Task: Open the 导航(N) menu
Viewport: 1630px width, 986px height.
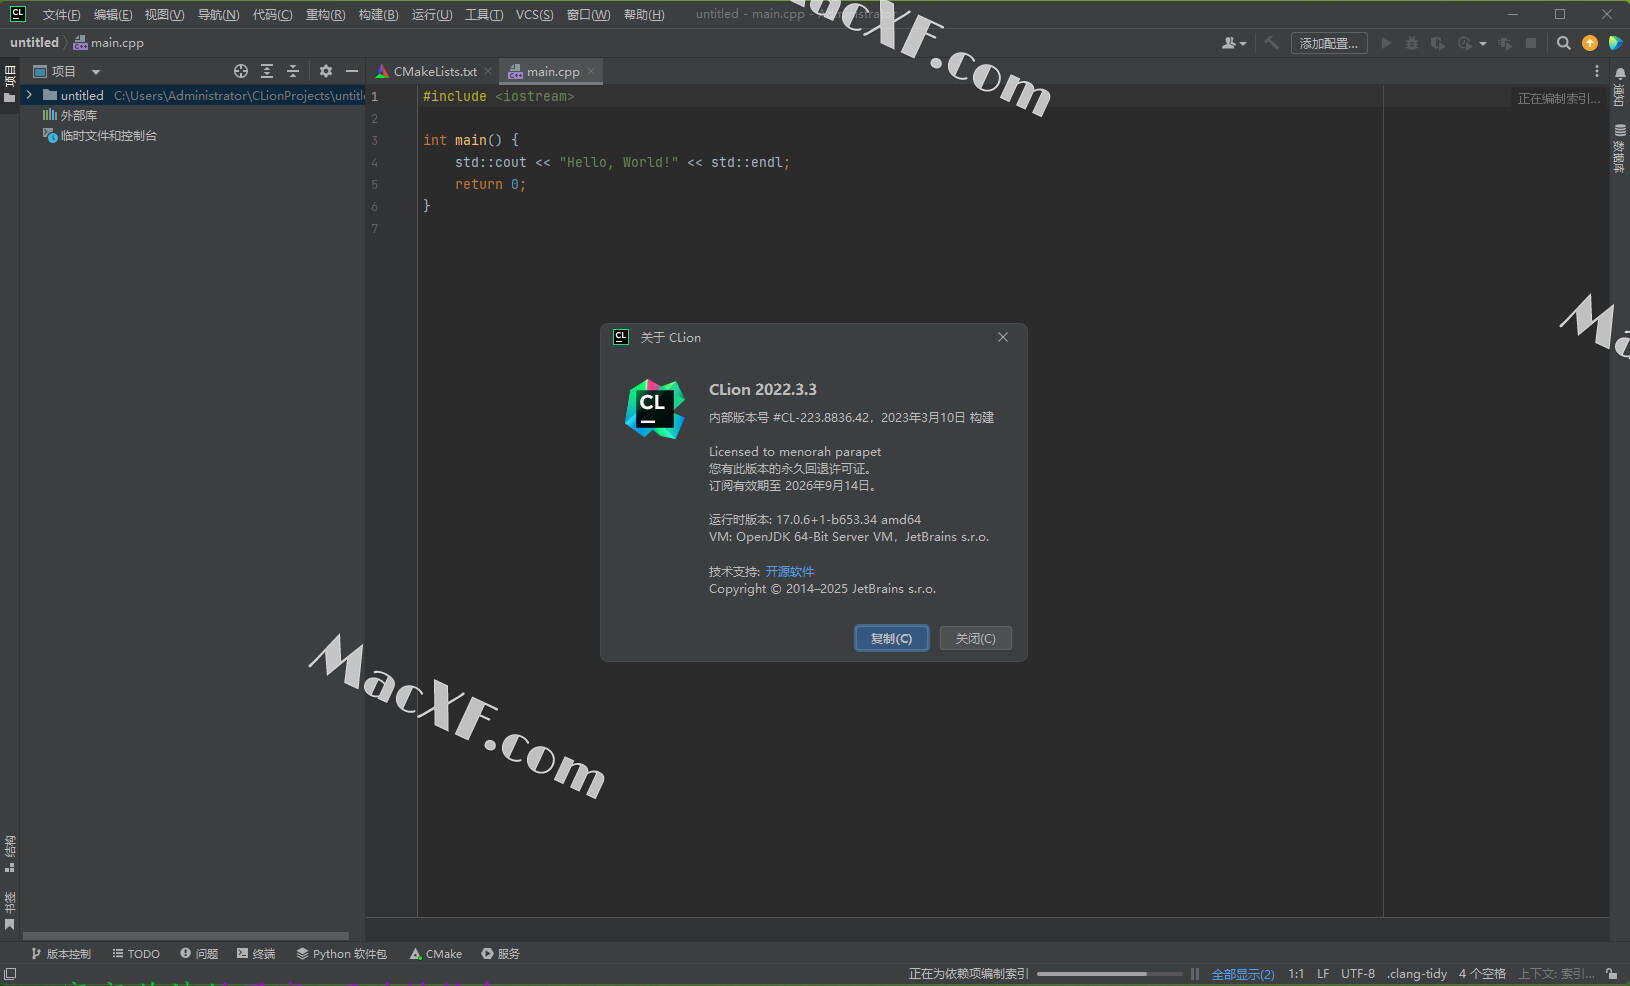Action: tap(218, 14)
